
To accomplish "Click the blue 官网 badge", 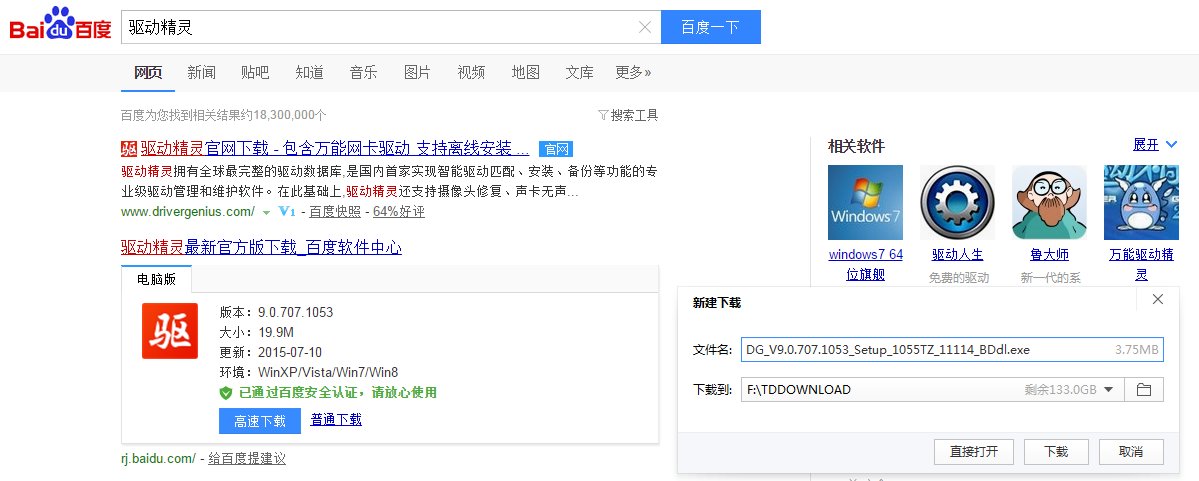I will [x=556, y=149].
